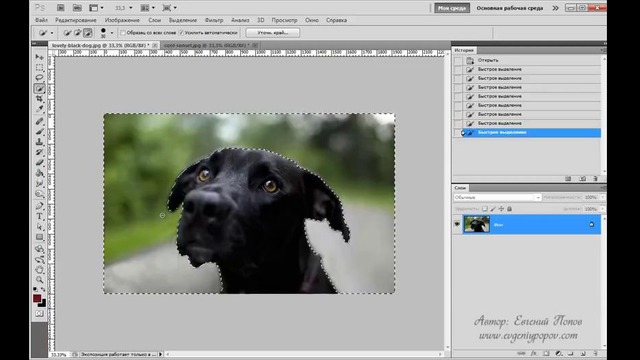
Task: Select the Move tool
Action: pyautogui.click(x=39, y=57)
